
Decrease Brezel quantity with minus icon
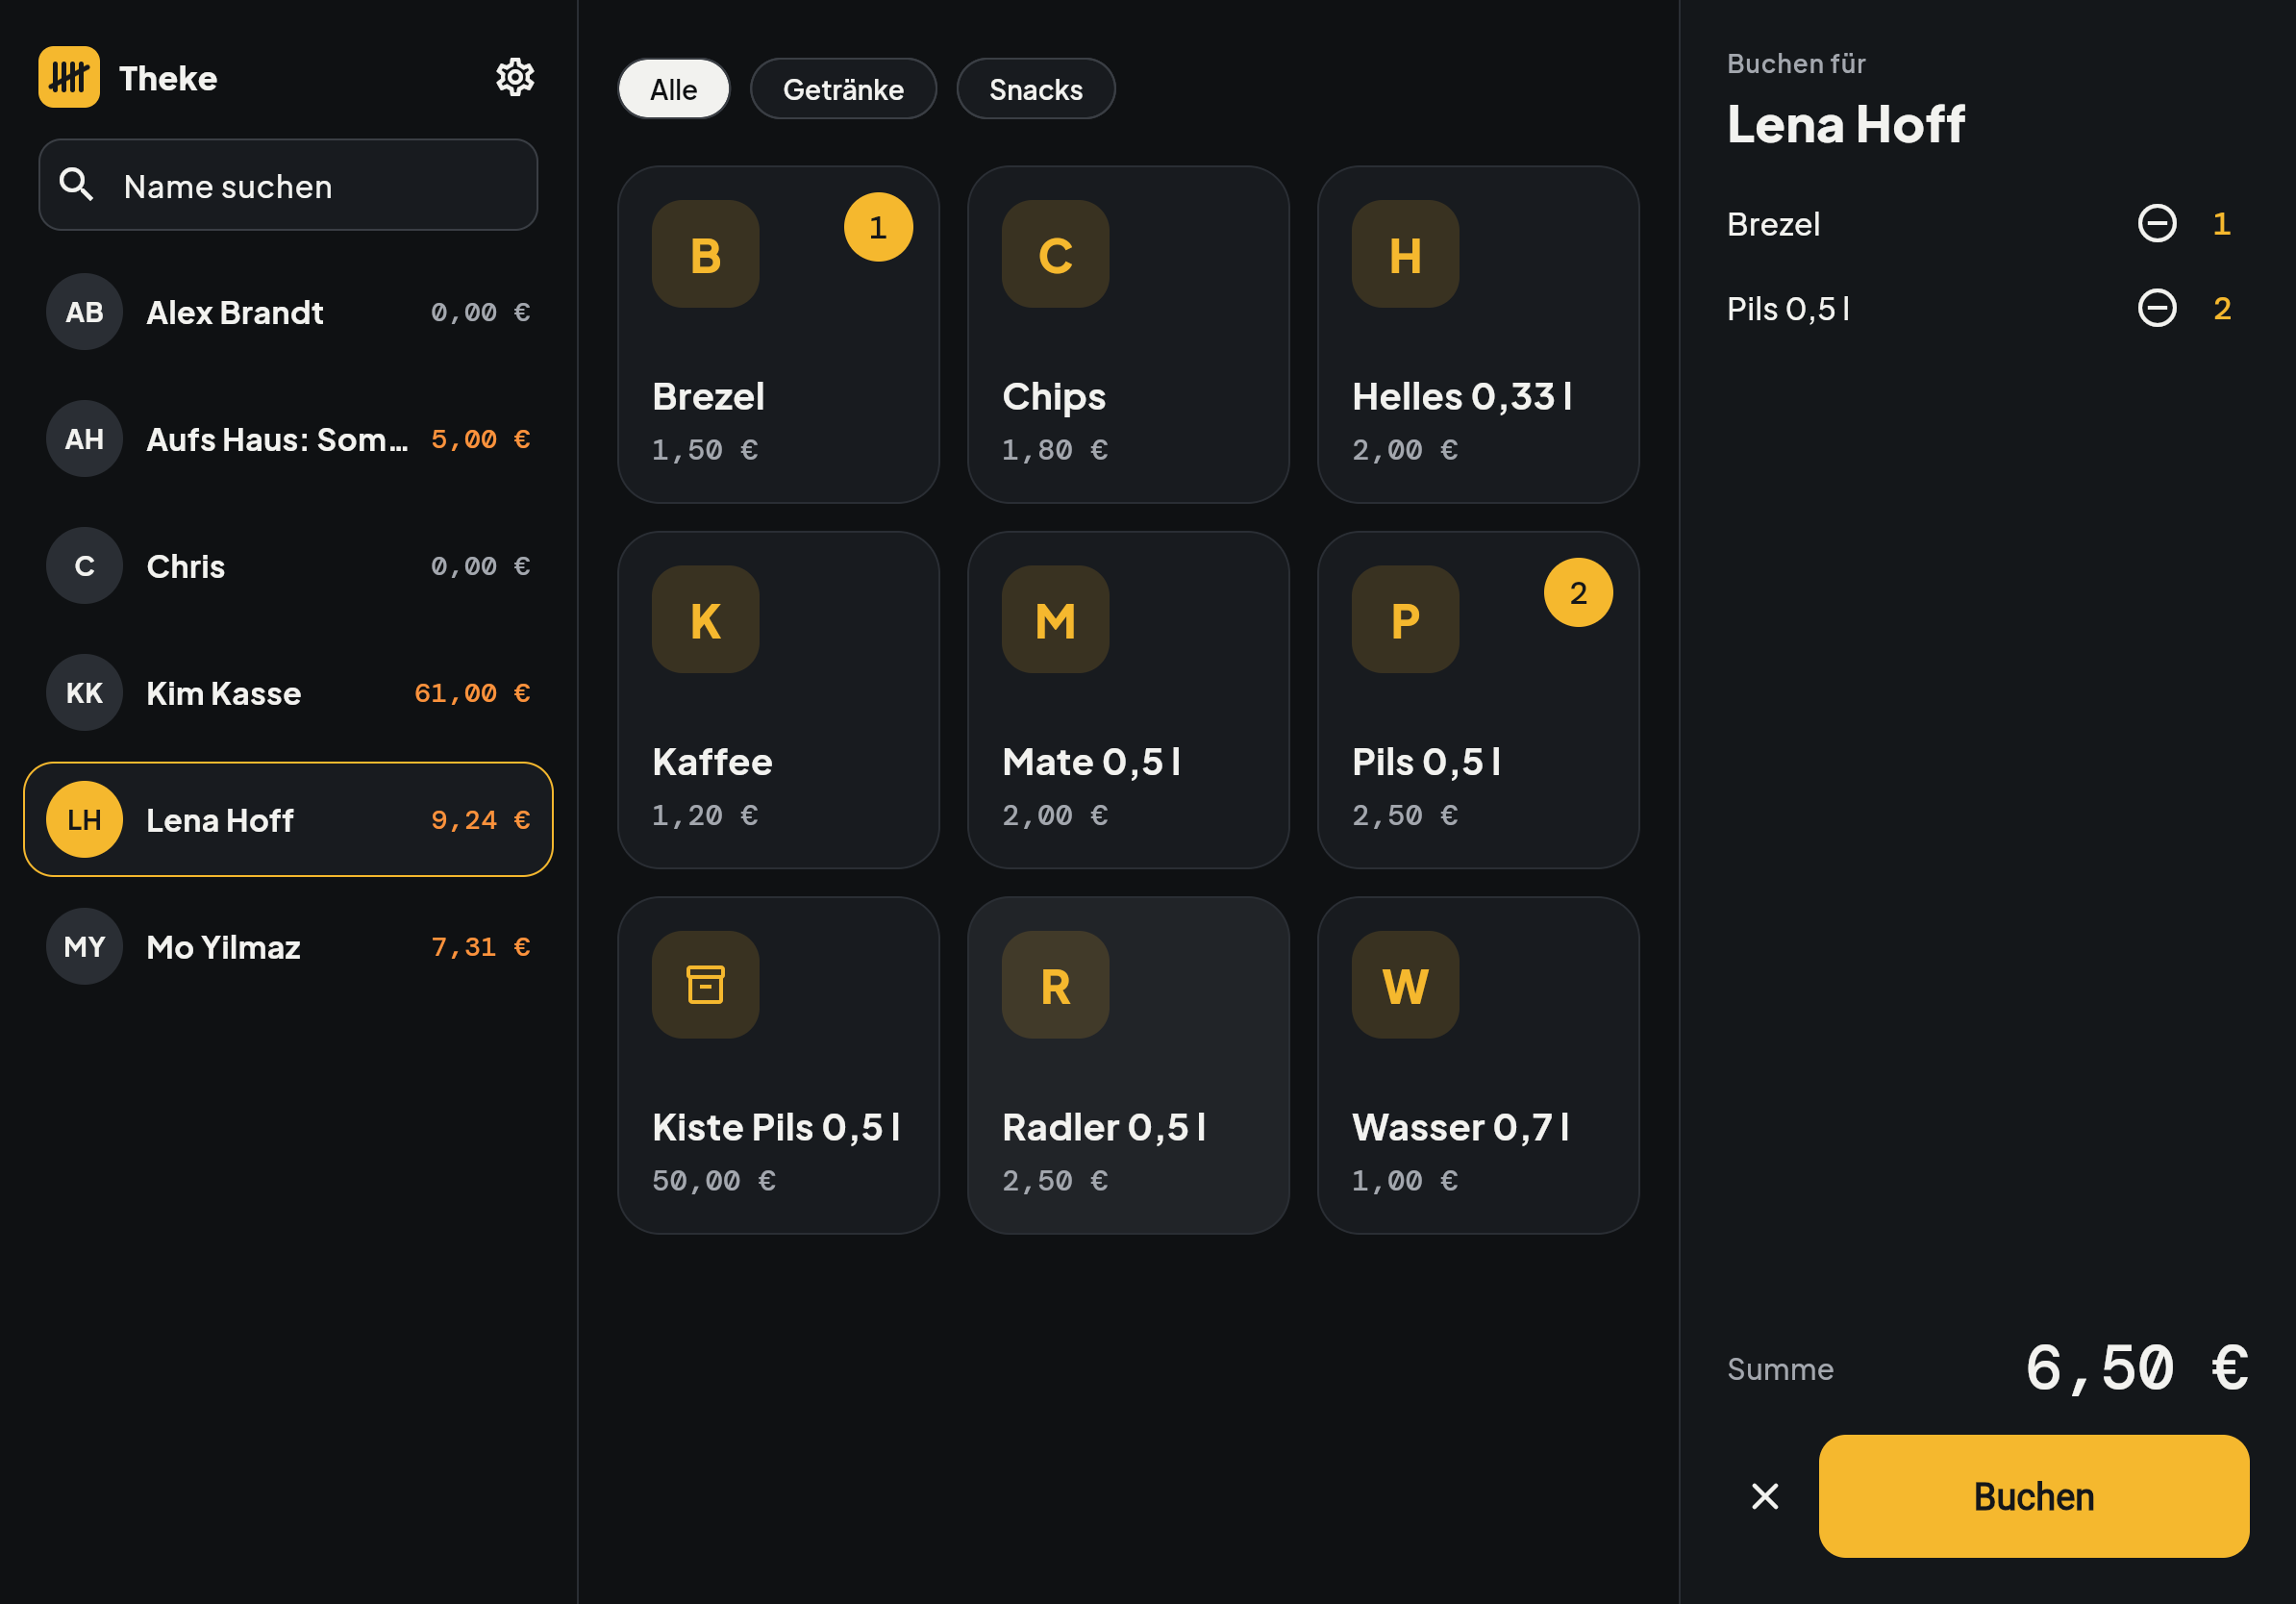click(2156, 223)
